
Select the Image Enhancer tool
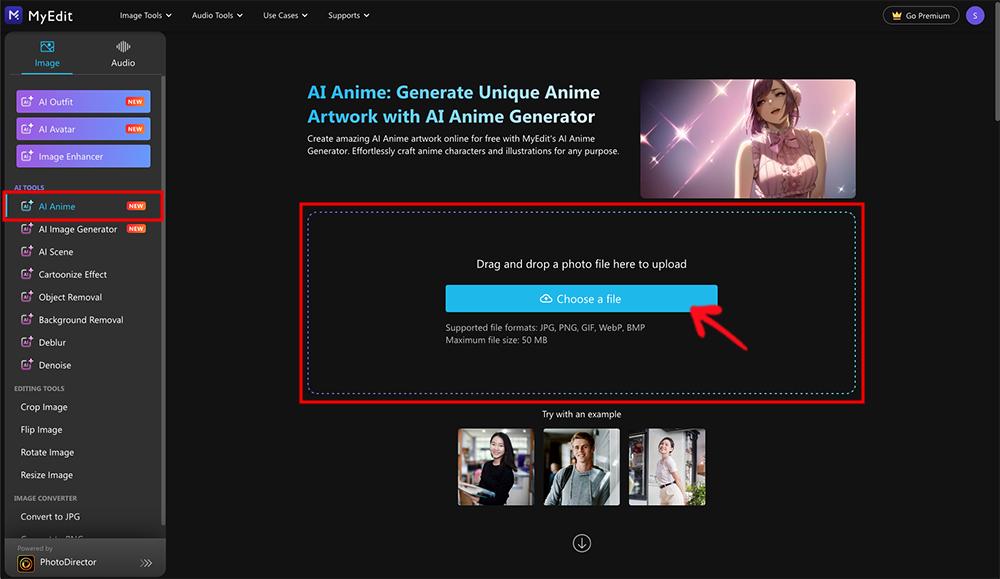coord(83,155)
